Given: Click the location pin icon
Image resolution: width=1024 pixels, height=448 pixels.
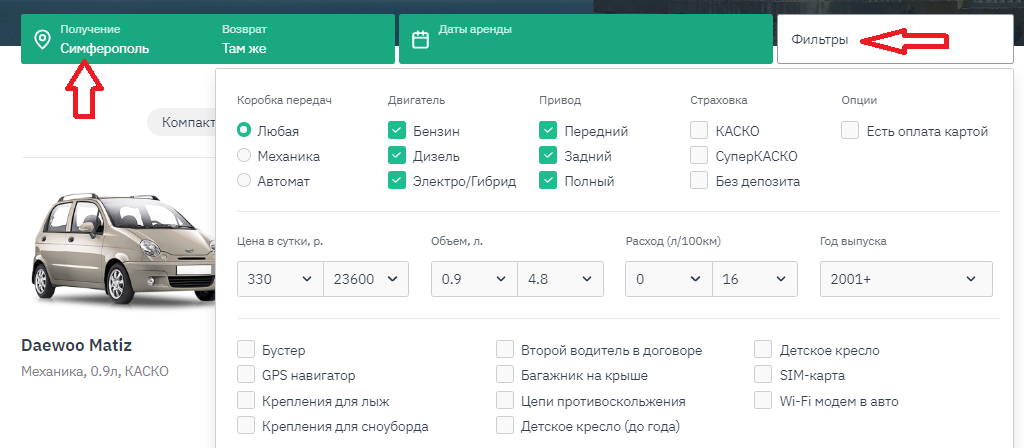Looking at the screenshot, I should coord(42,39).
